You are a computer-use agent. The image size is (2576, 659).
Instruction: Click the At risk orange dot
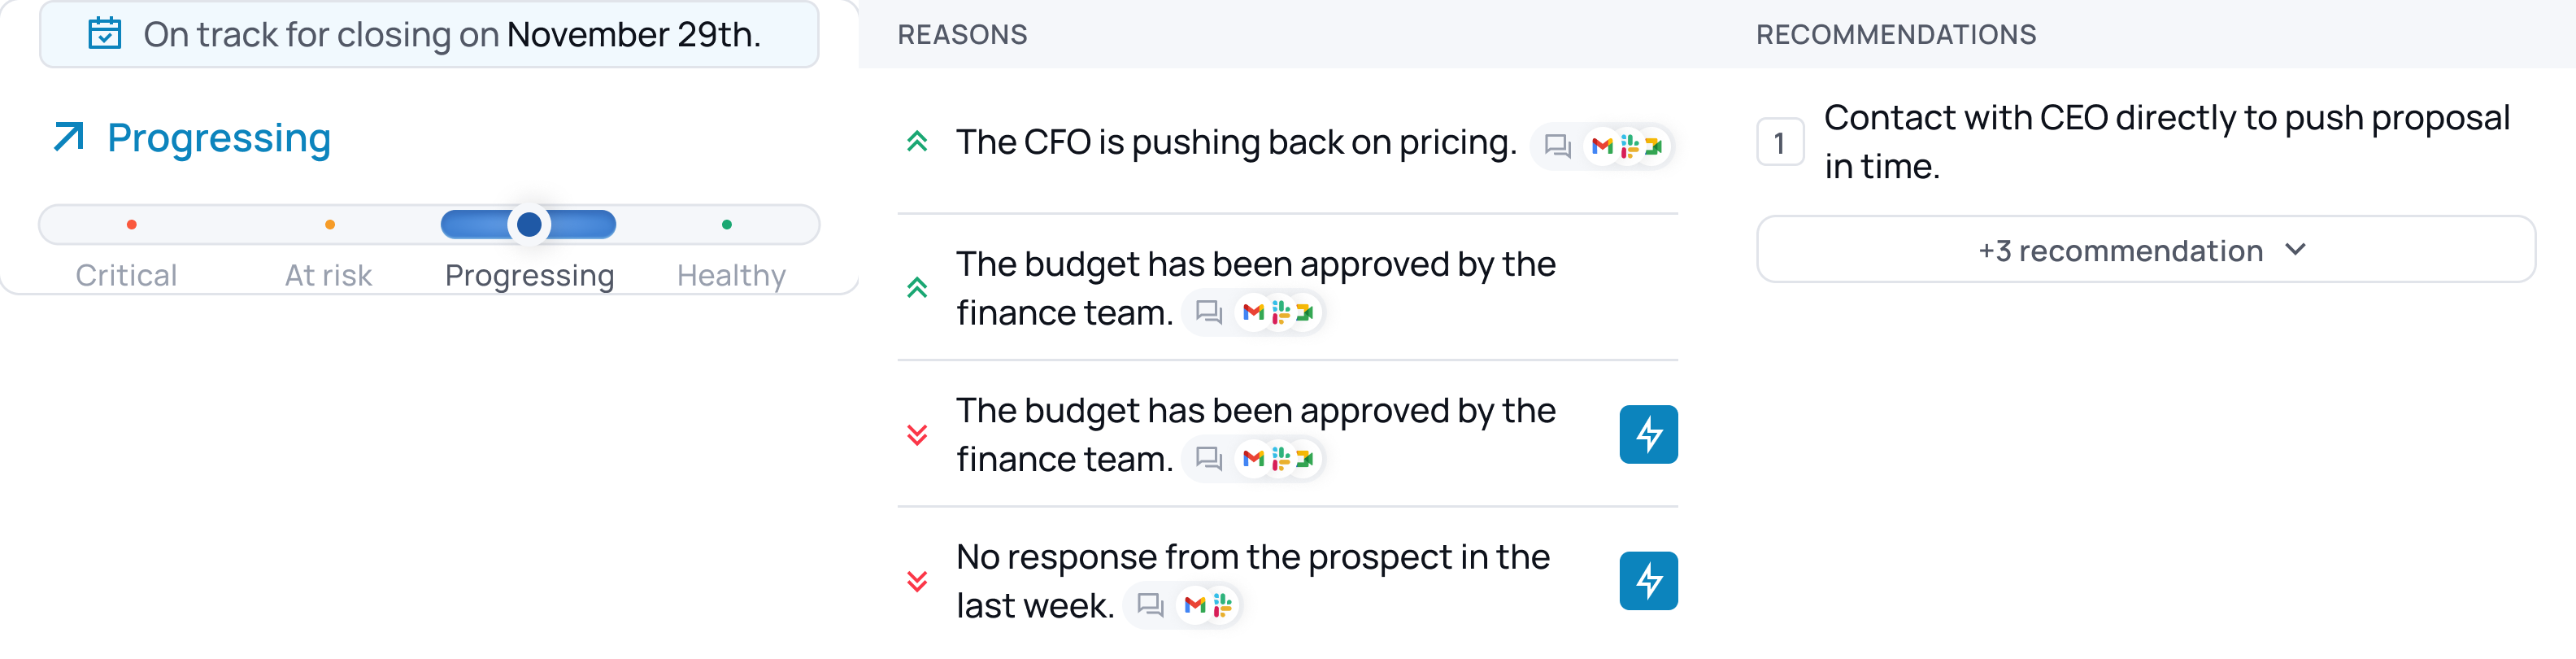[330, 225]
